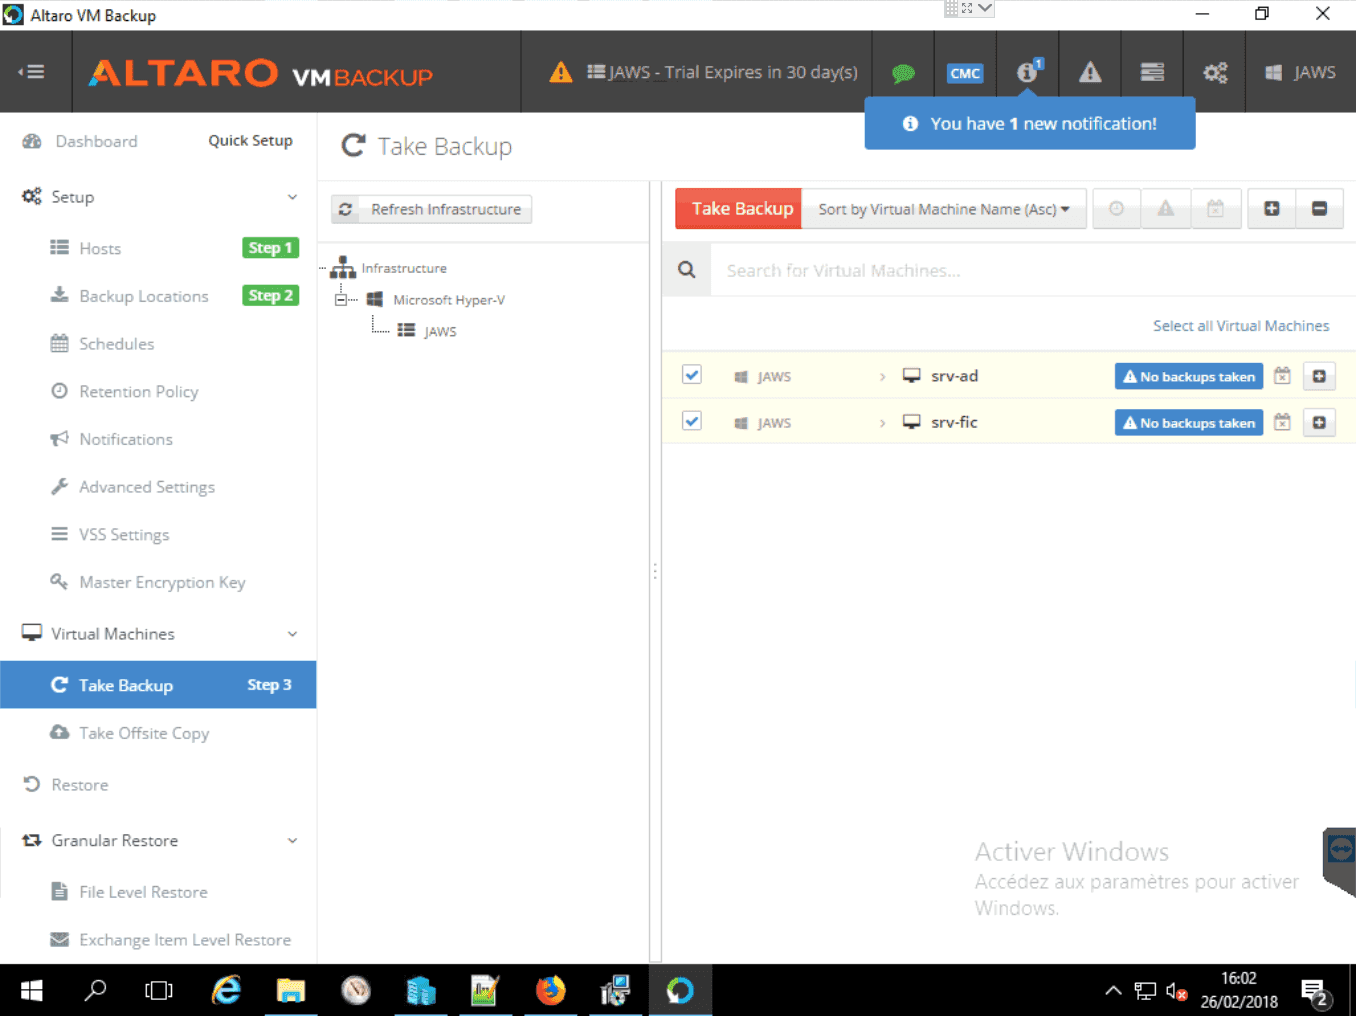
Task: Open Retention Policy menu item
Action: tap(139, 392)
